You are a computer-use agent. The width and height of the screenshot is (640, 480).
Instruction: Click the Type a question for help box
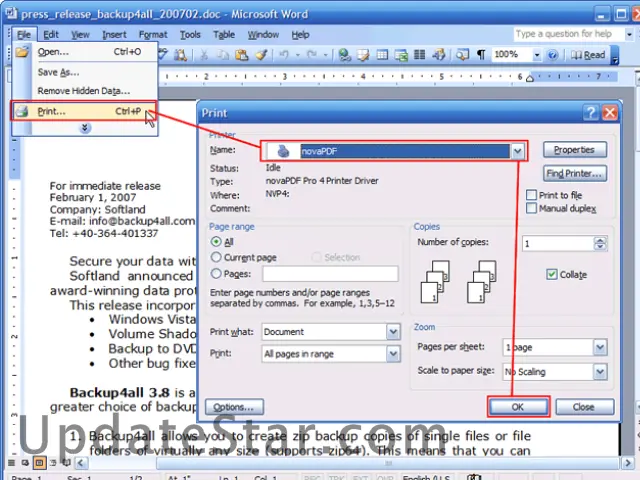point(568,34)
